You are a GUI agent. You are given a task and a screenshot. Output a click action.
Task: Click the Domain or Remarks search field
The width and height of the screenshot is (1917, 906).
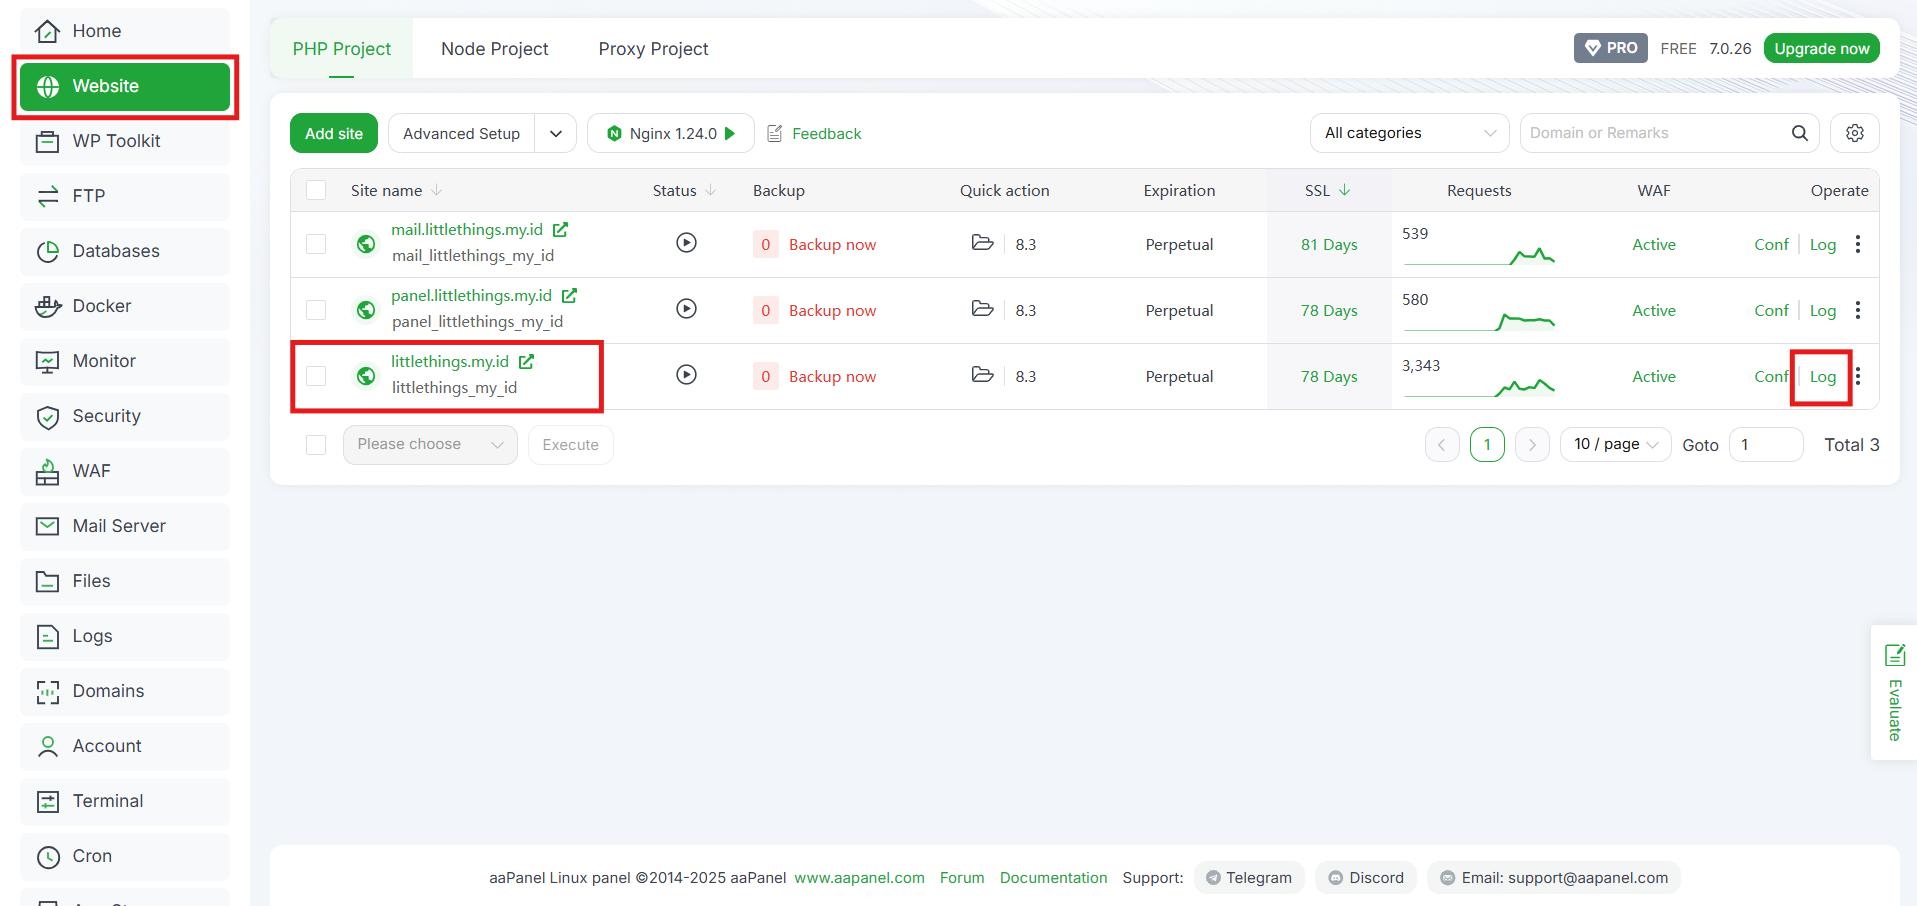pos(1655,133)
